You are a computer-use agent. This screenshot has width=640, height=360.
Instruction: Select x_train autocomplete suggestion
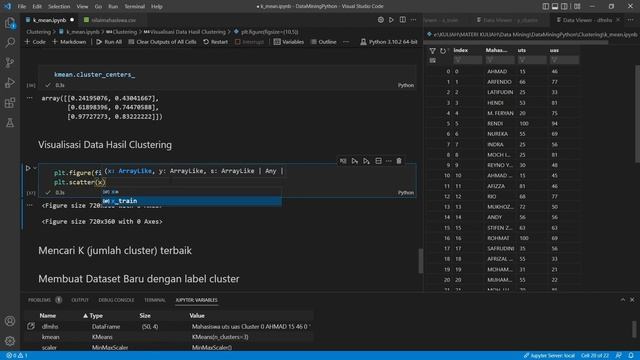191,201
